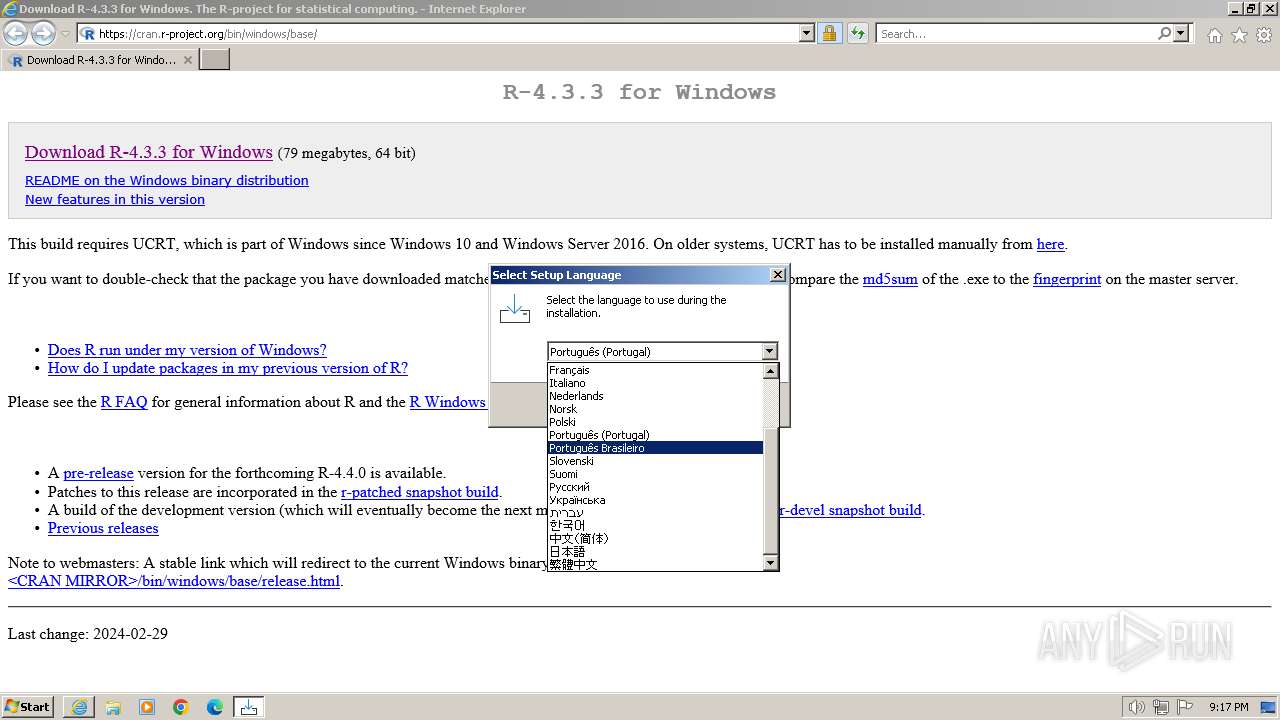Select Norsk in the language list
Viewport: 1280px width, 720px height.
(655, 409)
